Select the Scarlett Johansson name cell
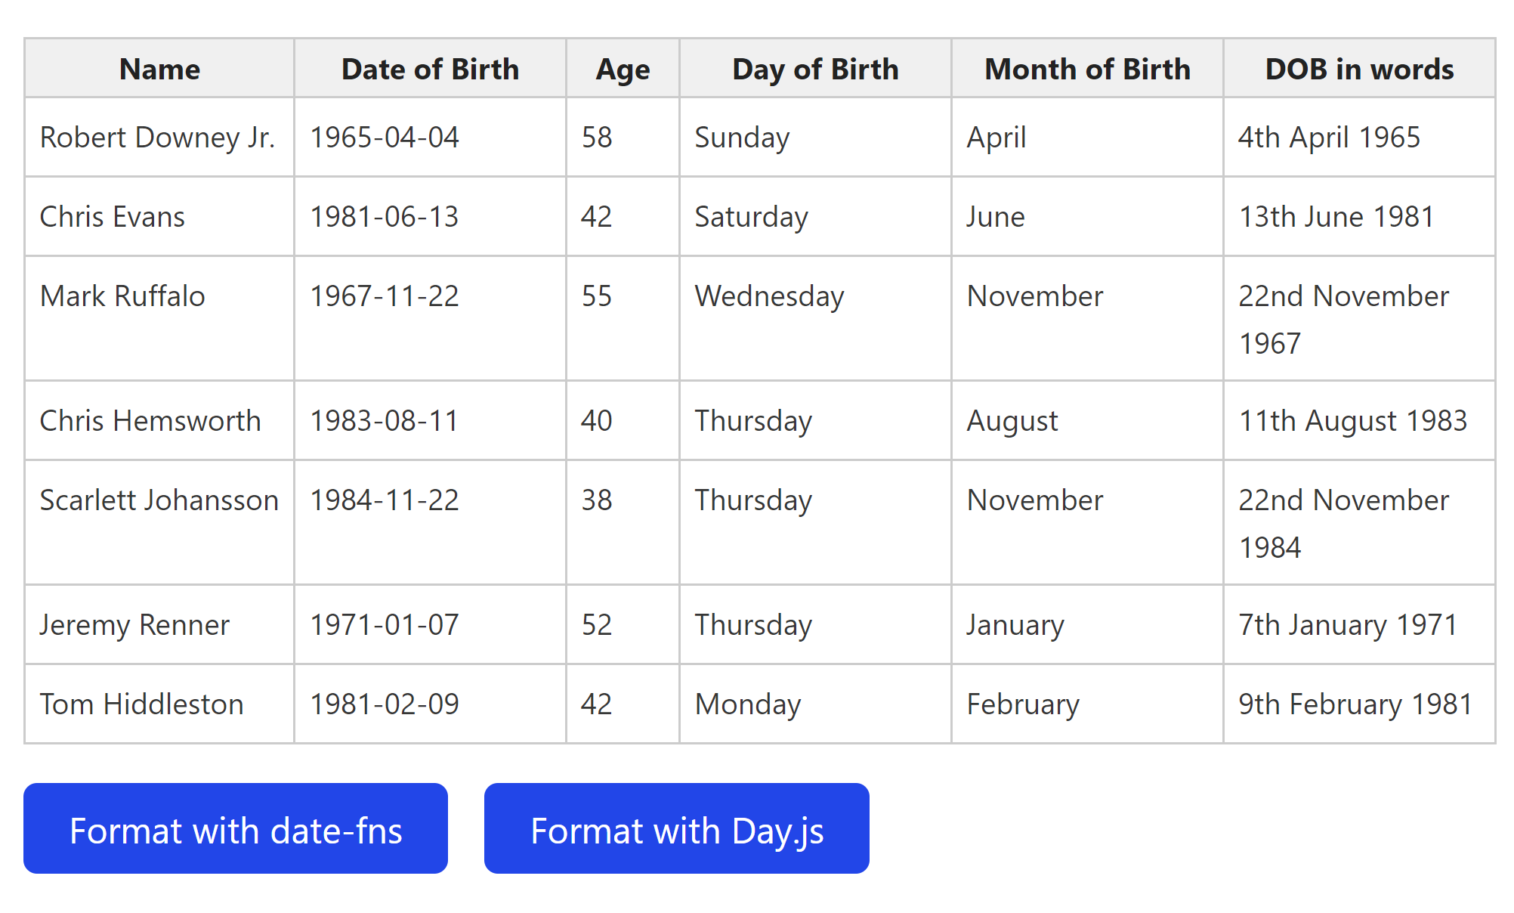1514x913 pixels. (160, 522)
